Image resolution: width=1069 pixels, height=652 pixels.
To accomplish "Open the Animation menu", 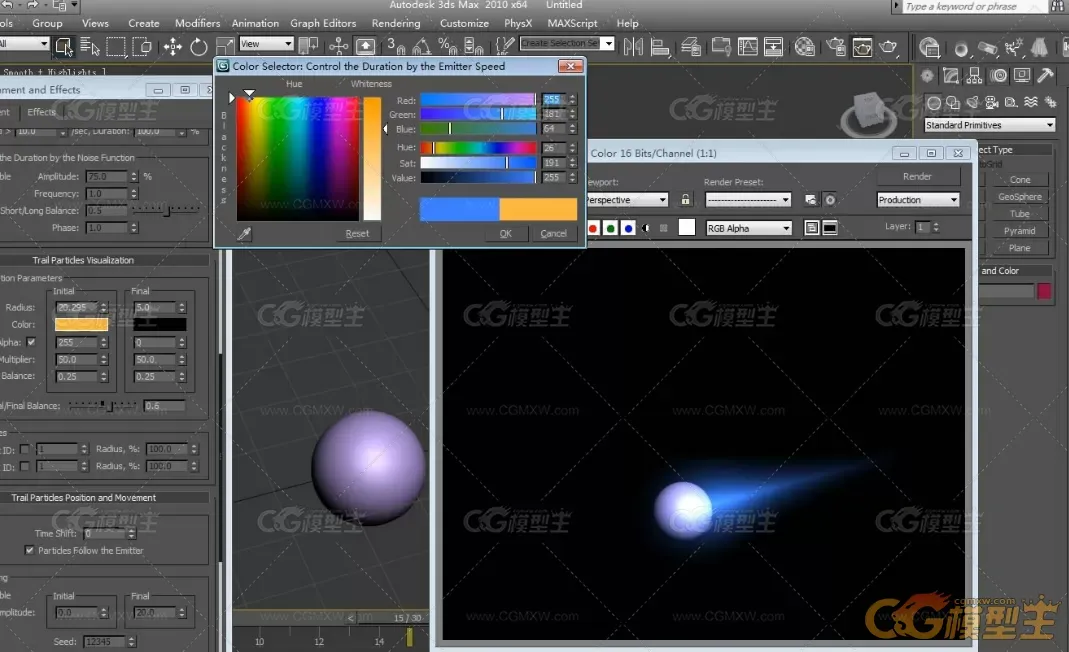I will click(x=255, y=23).
